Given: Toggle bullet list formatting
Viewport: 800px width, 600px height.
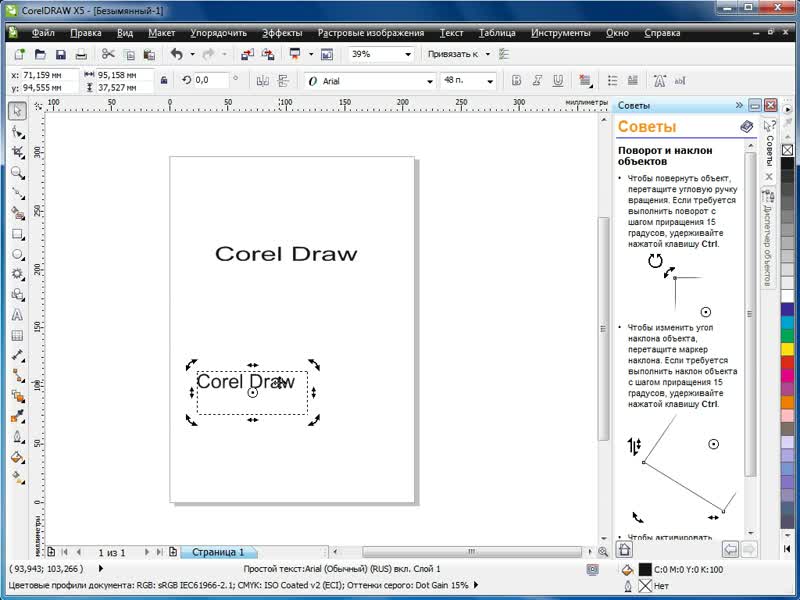Looking at the screenshot, I should click(612, 81).
